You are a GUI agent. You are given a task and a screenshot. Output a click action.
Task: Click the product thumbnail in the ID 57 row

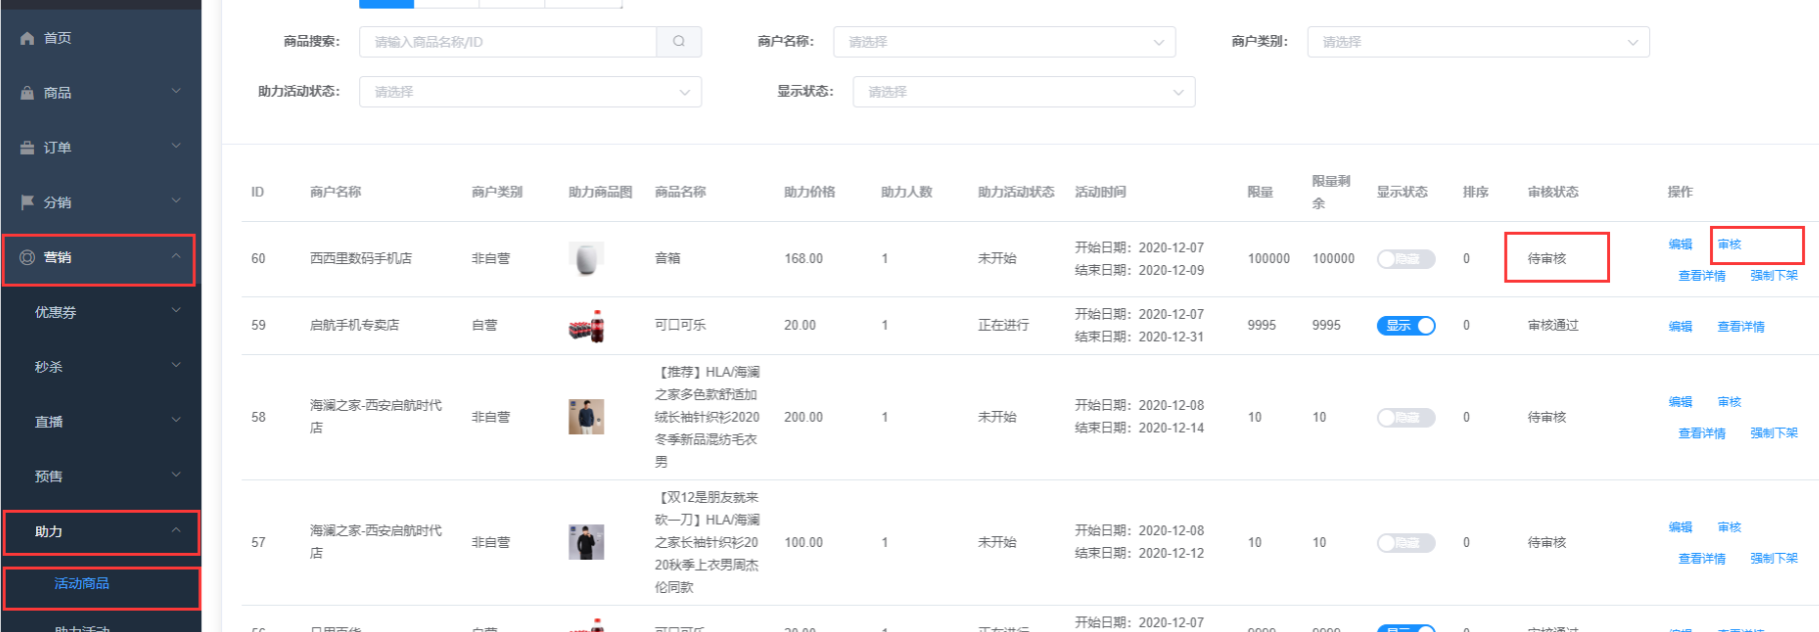coord(586,542)
